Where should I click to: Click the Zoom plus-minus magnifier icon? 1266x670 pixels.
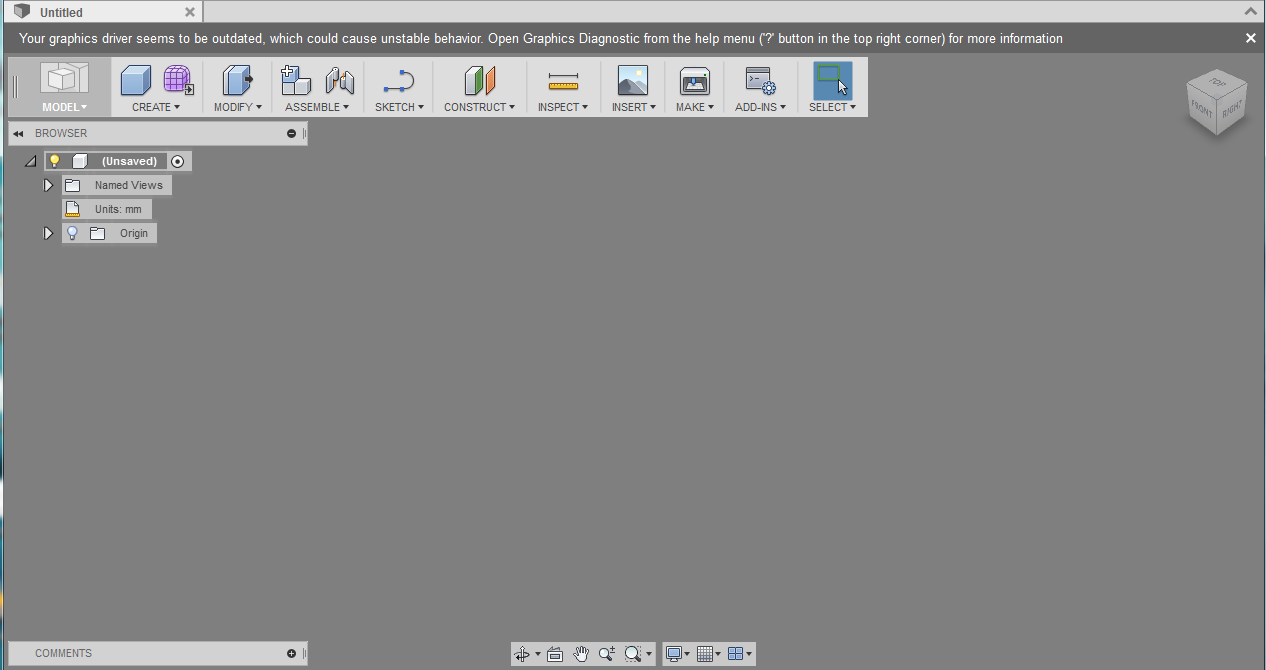point(607,654)
